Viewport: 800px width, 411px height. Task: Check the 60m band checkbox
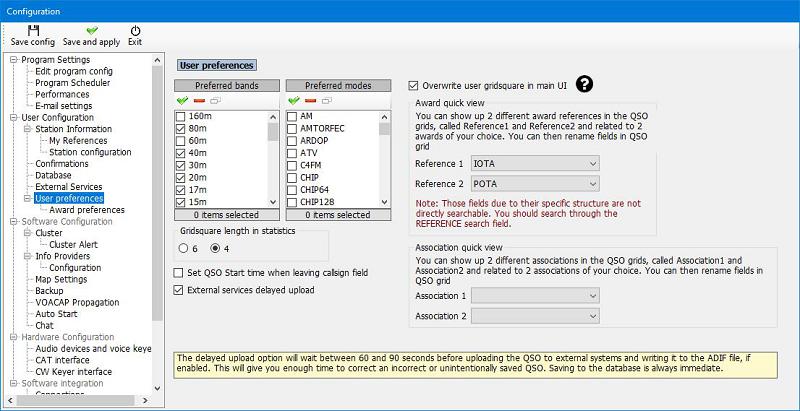pyautogui.click(x=180, y=141)
